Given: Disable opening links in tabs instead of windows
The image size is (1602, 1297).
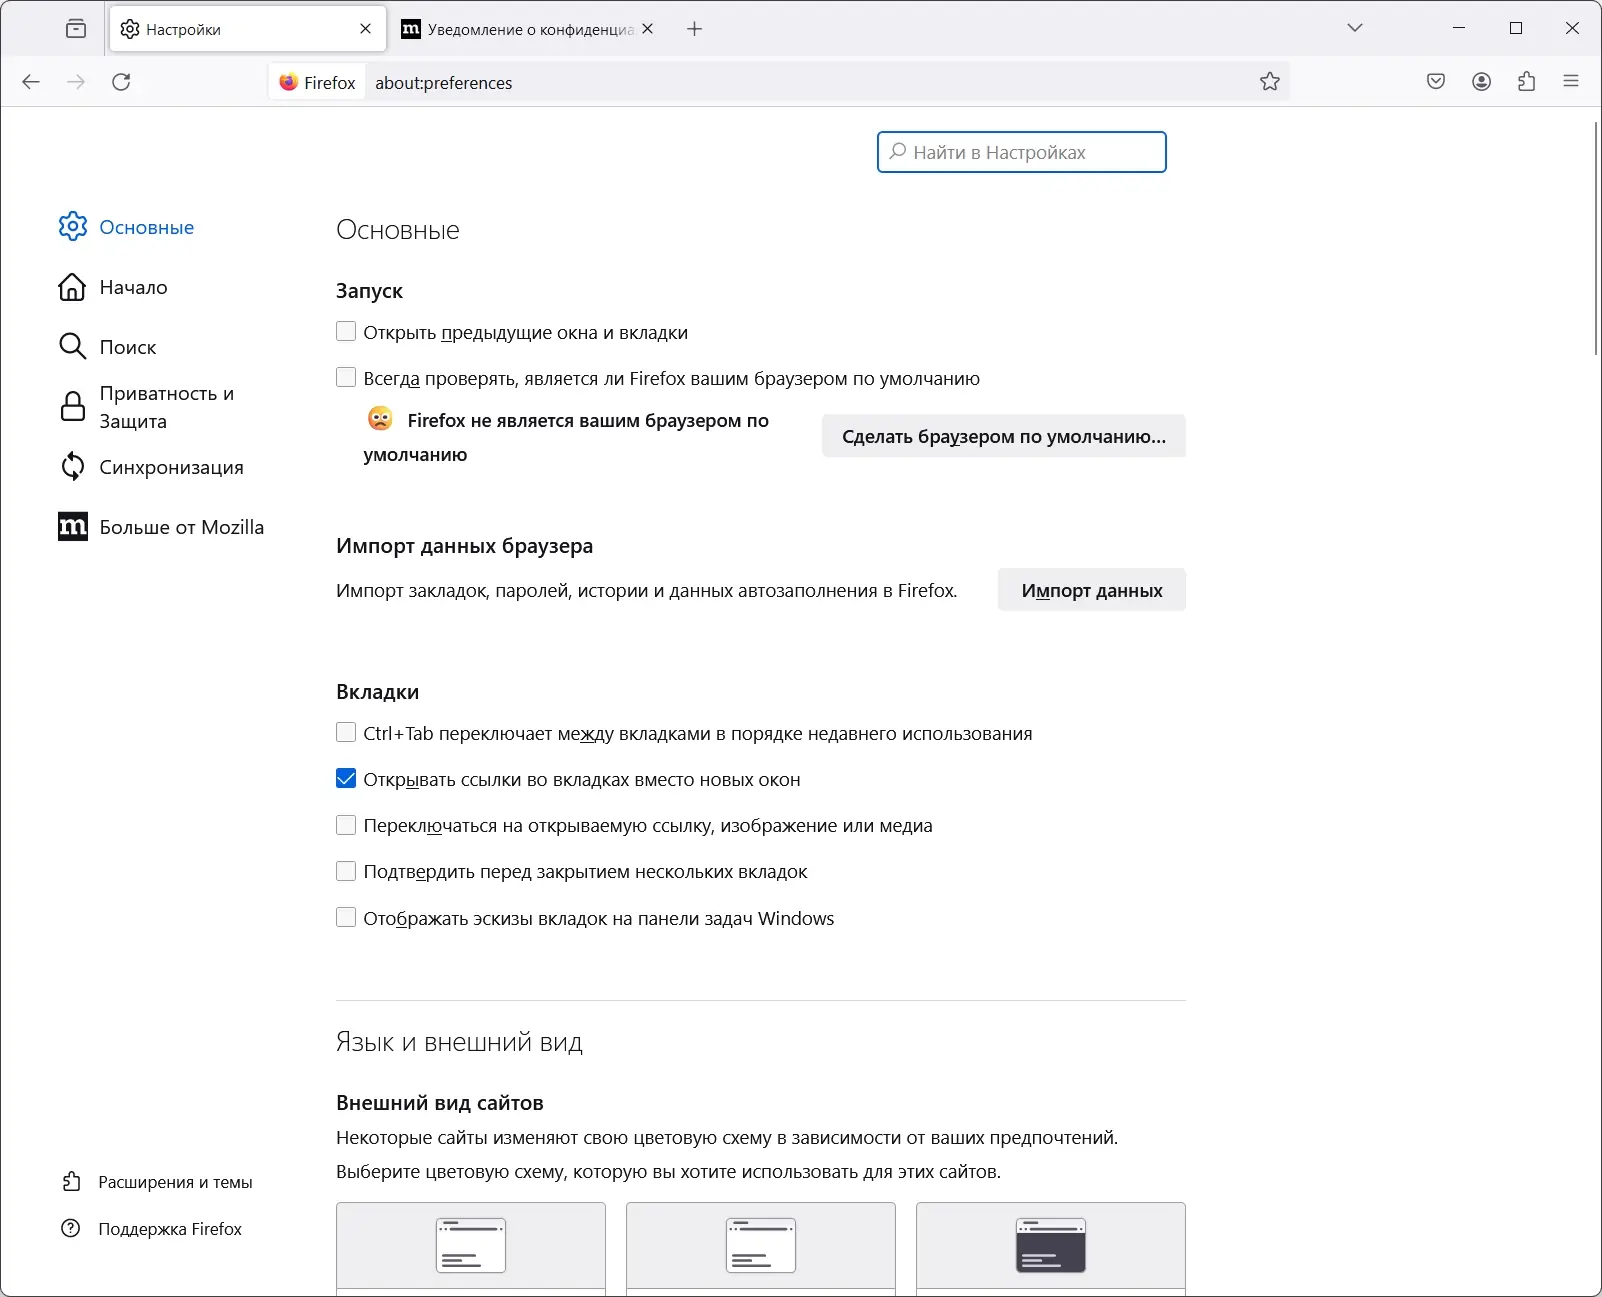Looking at the screenshot, I should pos(346,778).
